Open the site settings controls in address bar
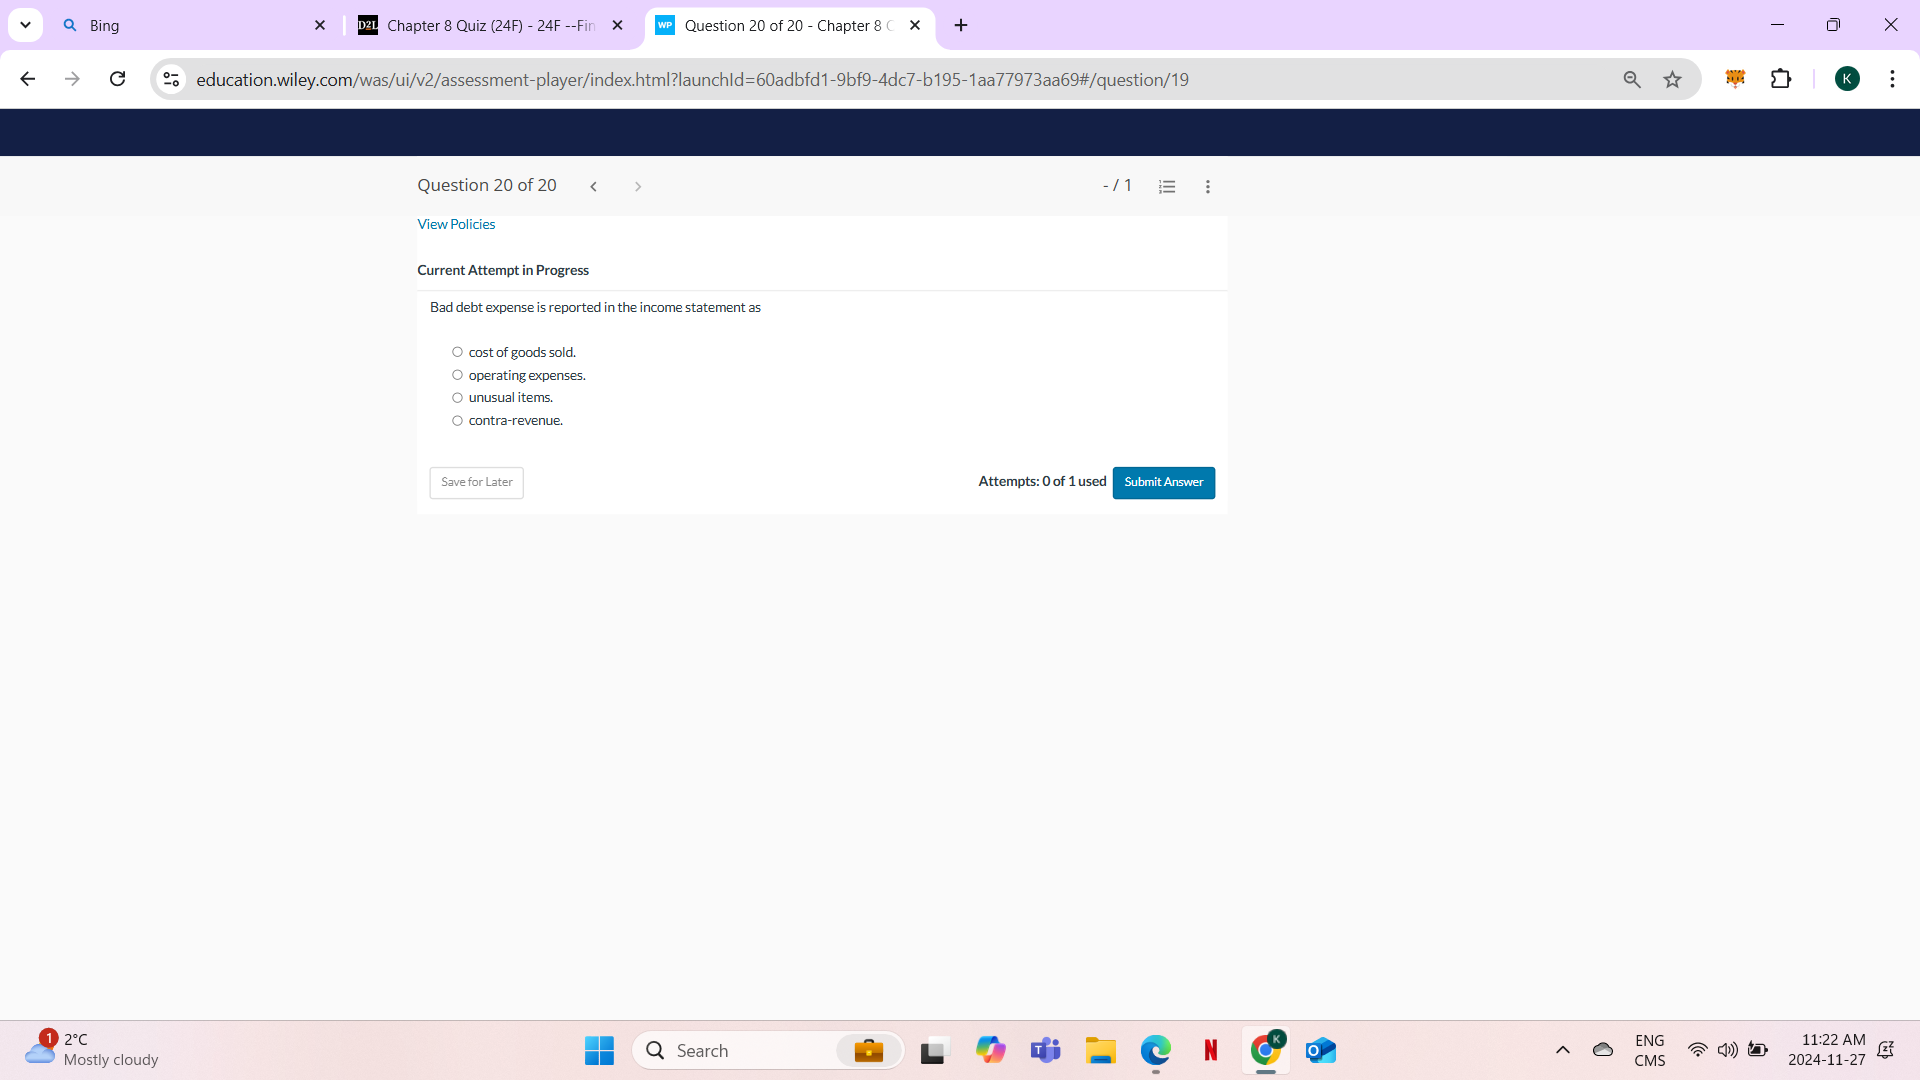The width and height of the screenshot is (1920, 1080). 170,79
